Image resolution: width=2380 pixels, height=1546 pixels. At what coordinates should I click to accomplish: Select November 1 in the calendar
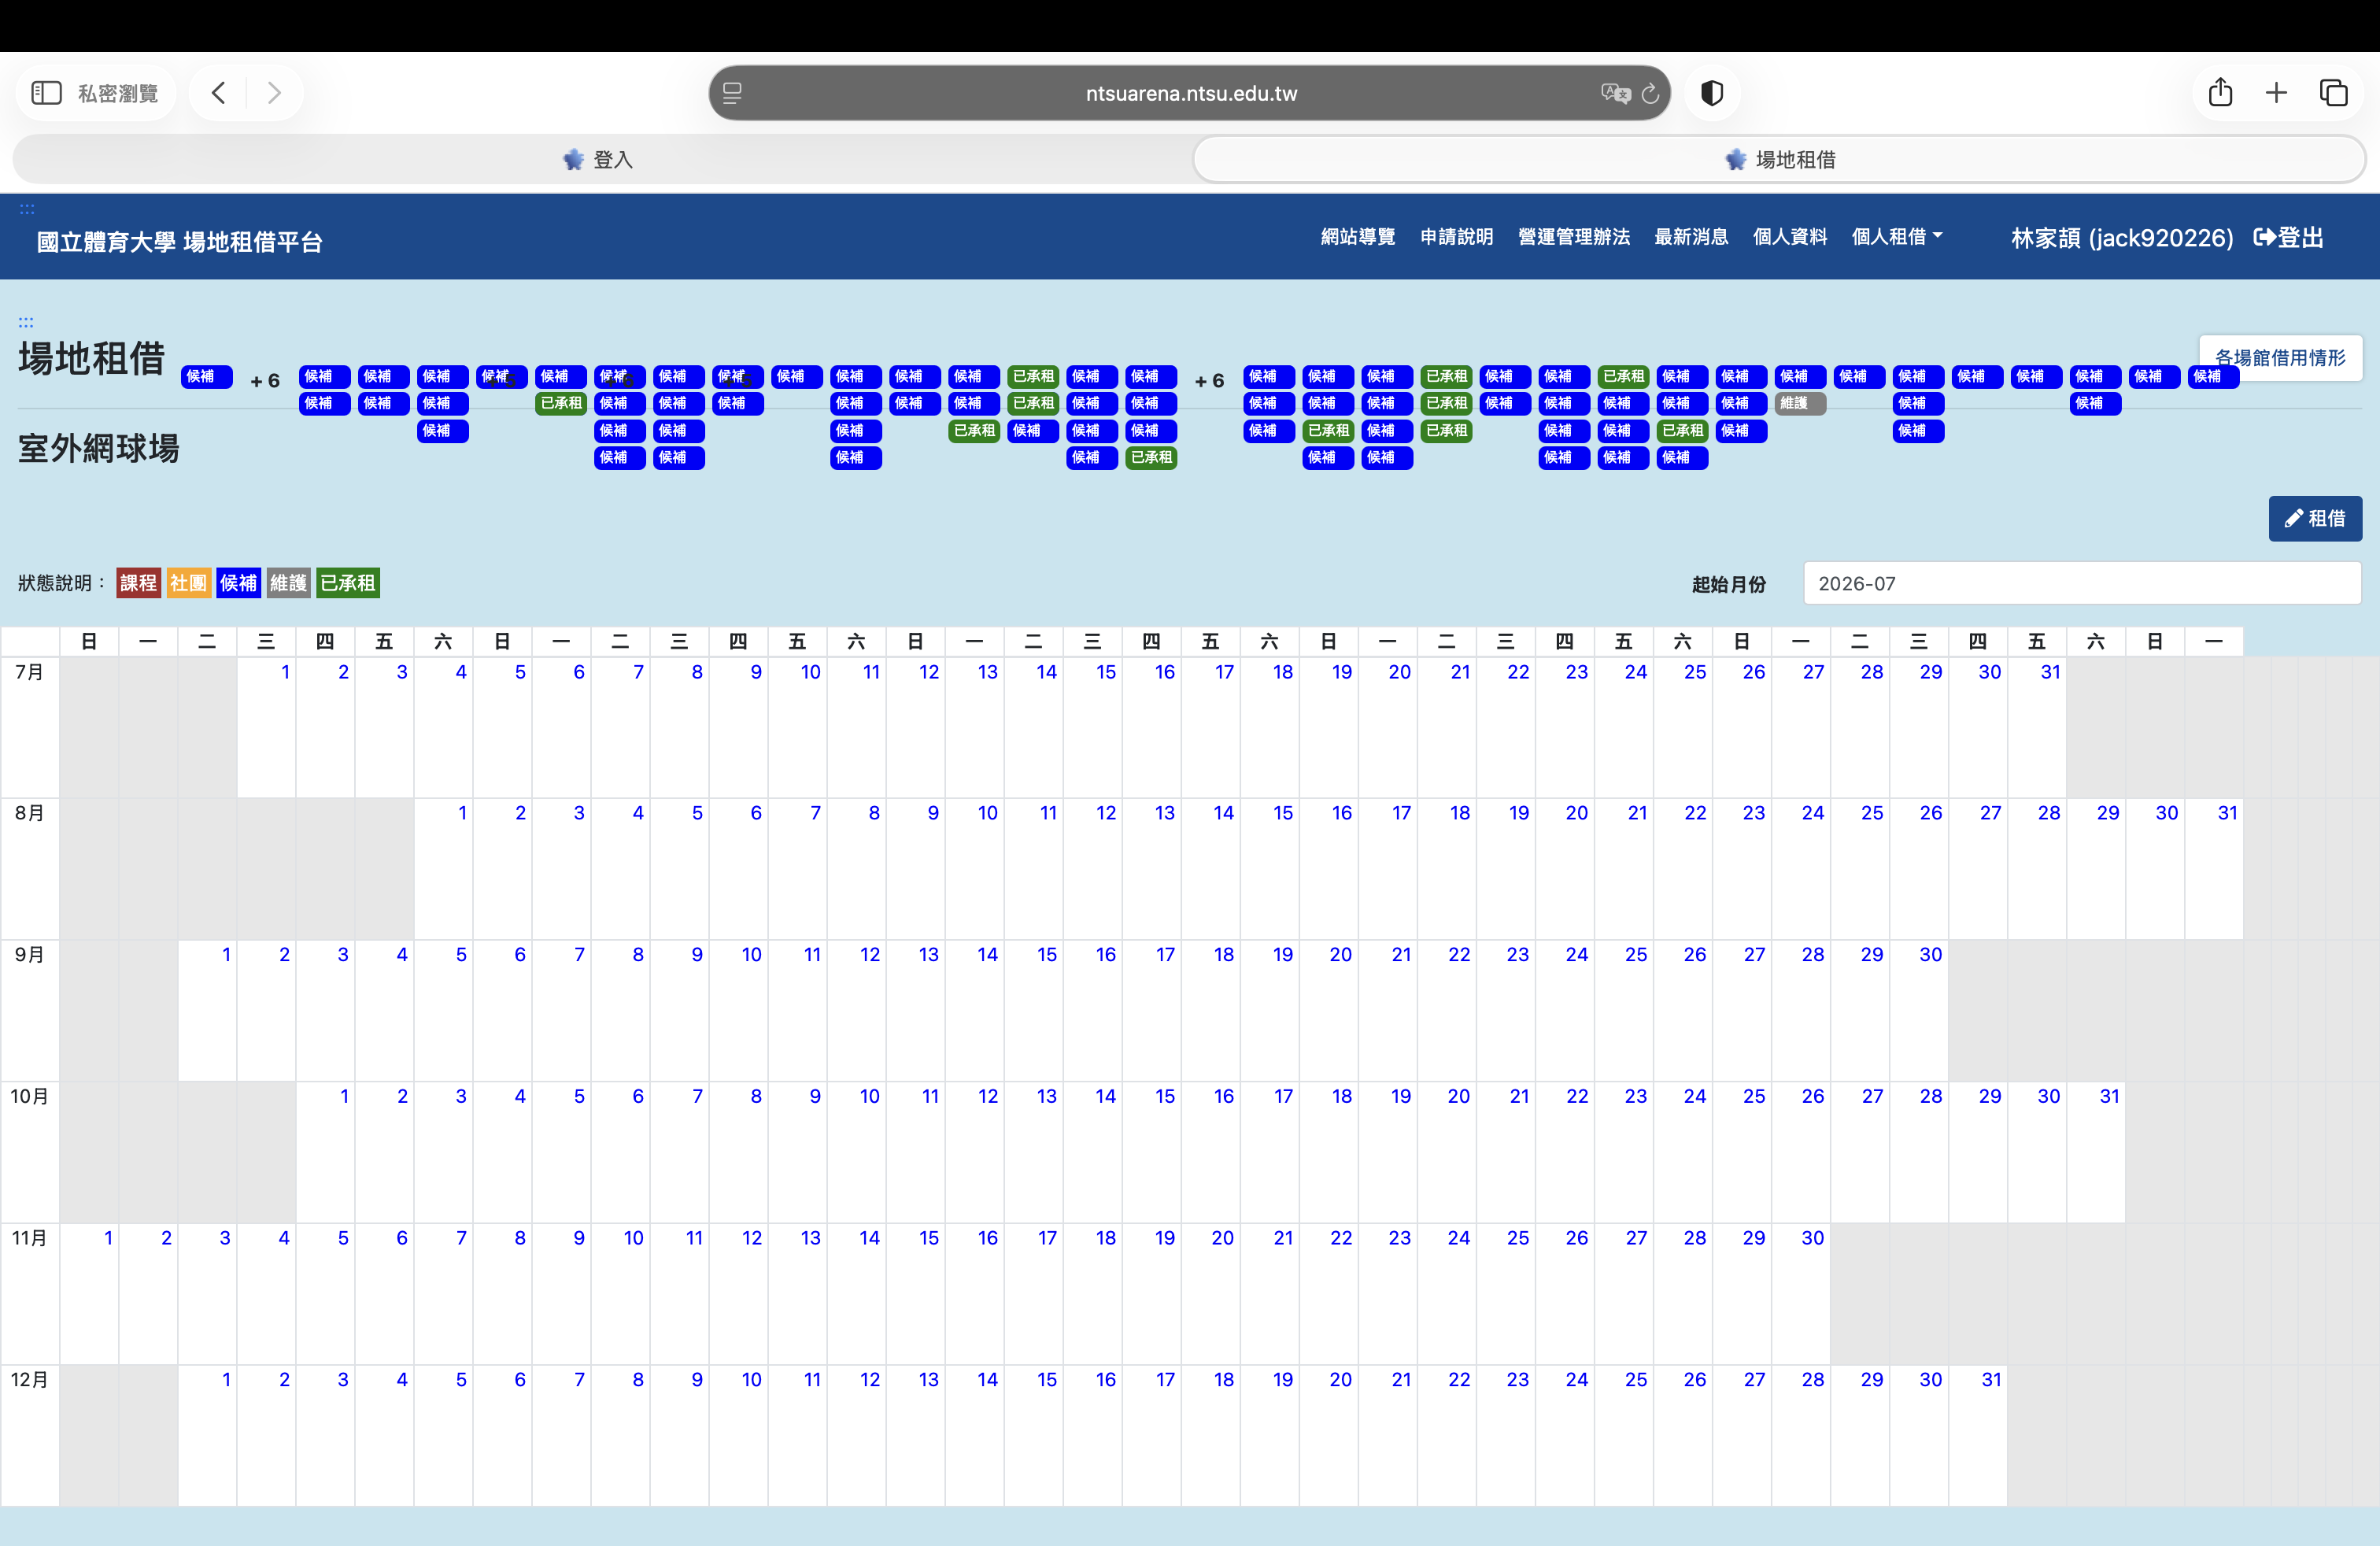[x=108, y=1238]
